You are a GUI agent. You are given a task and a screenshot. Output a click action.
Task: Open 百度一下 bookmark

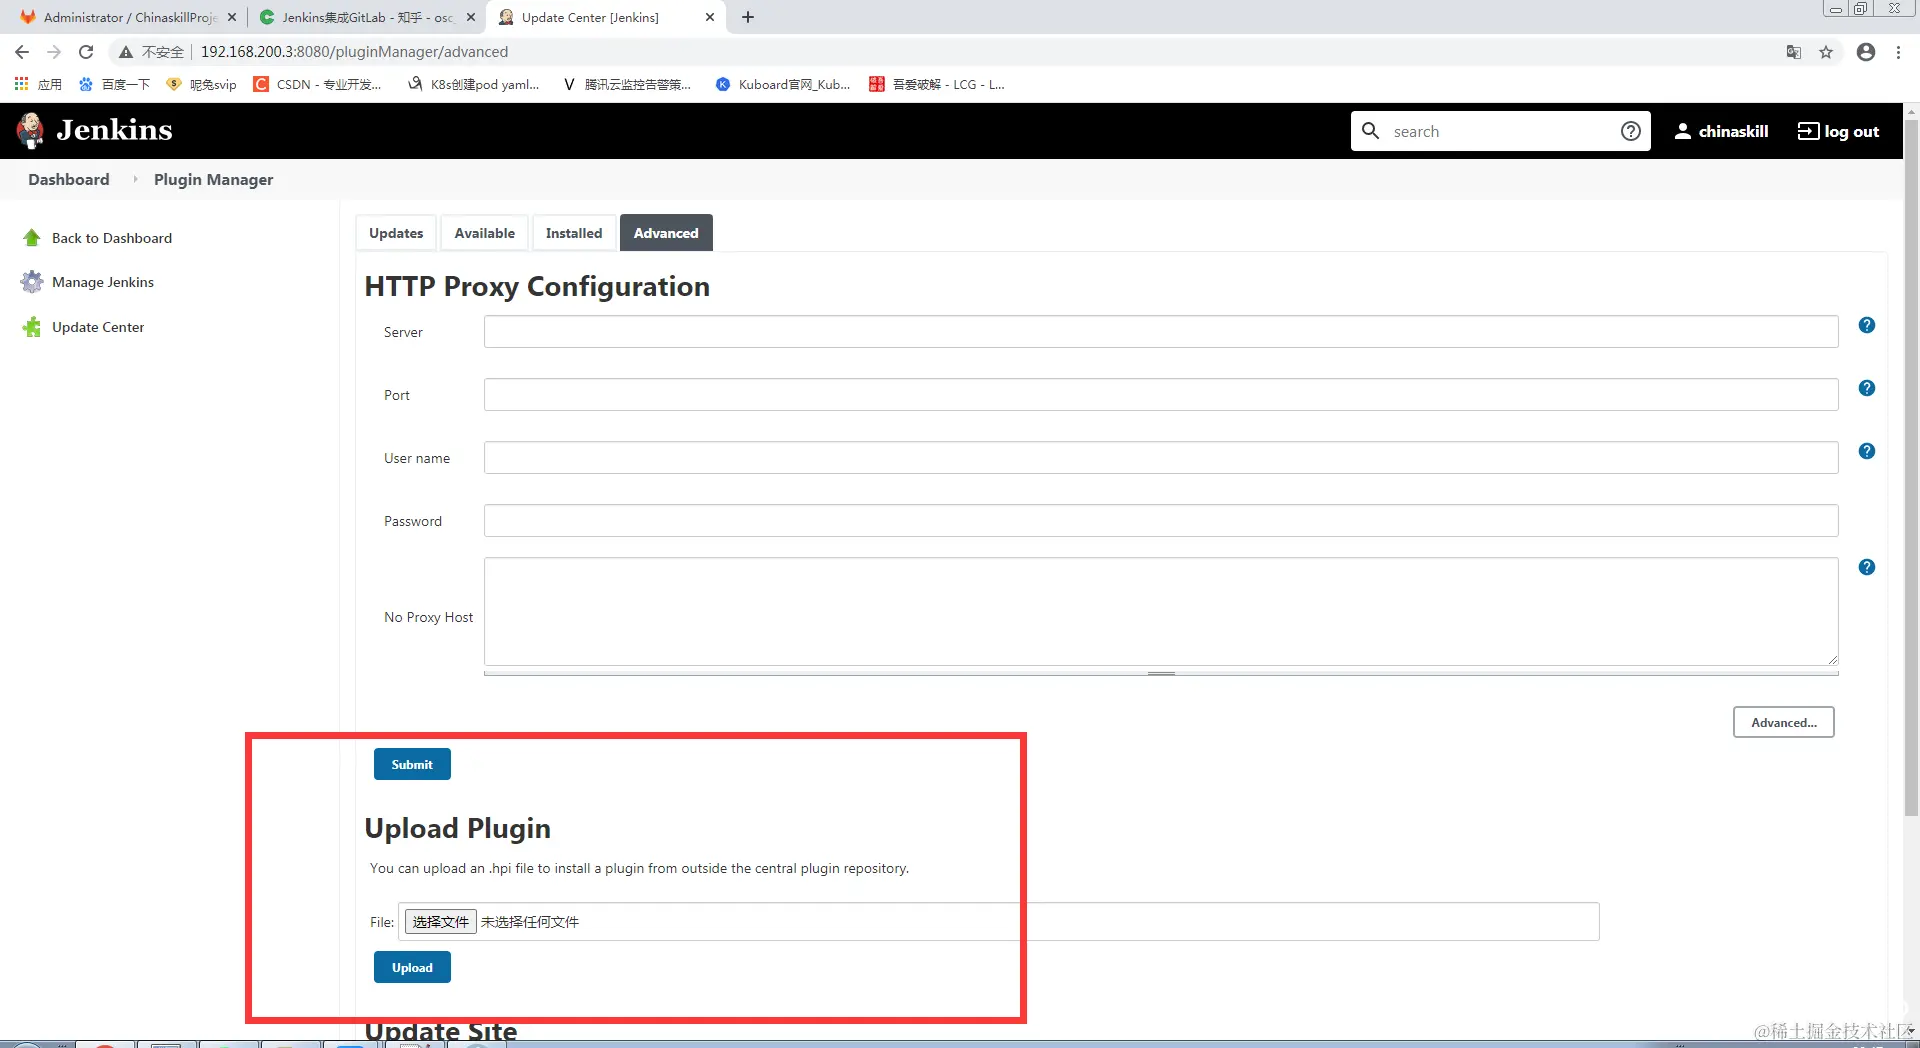[114, 84]
